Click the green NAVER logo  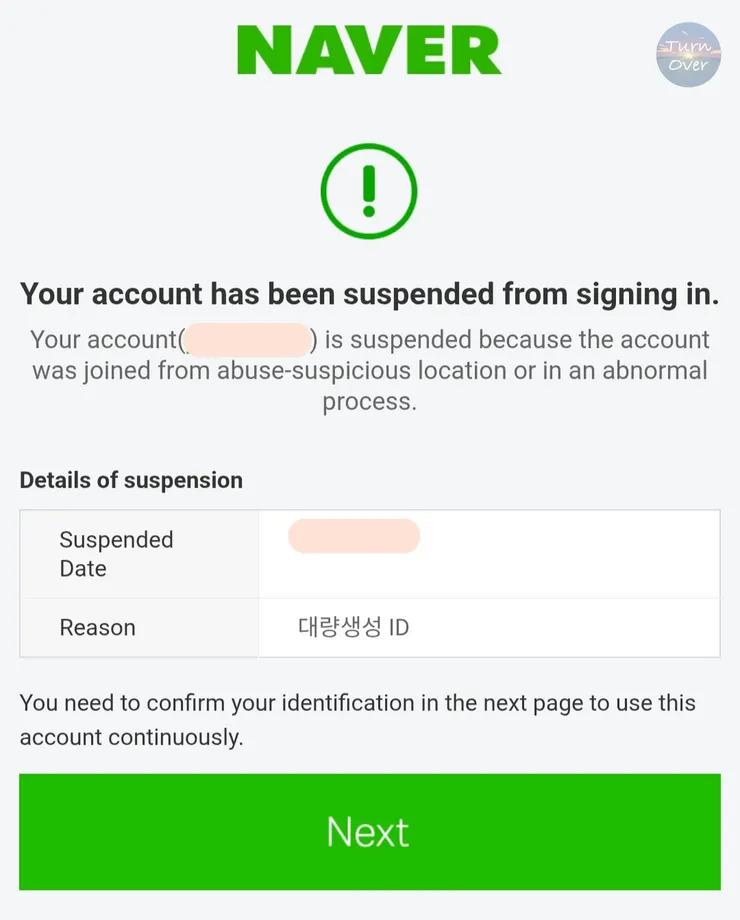369,51
